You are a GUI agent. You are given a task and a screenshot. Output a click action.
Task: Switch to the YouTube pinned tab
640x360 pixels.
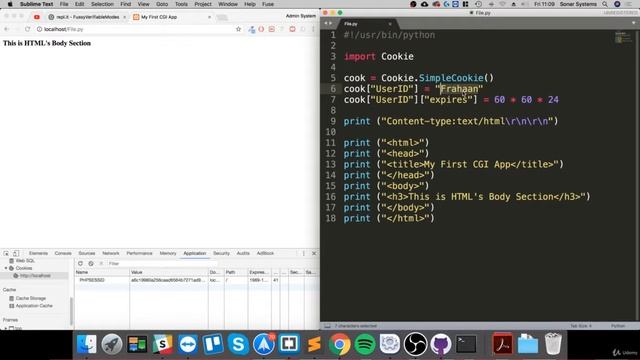[37, 17]
